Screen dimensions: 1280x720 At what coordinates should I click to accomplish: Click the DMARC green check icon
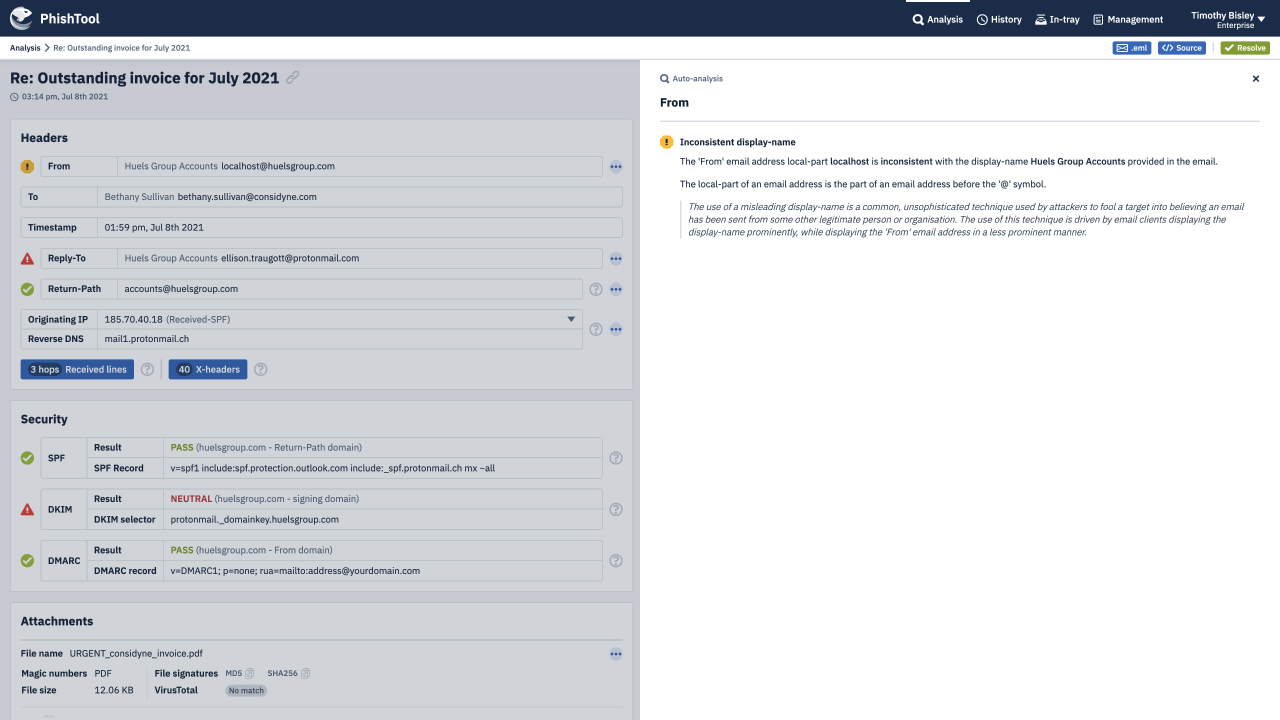click(x=27, y=560)
